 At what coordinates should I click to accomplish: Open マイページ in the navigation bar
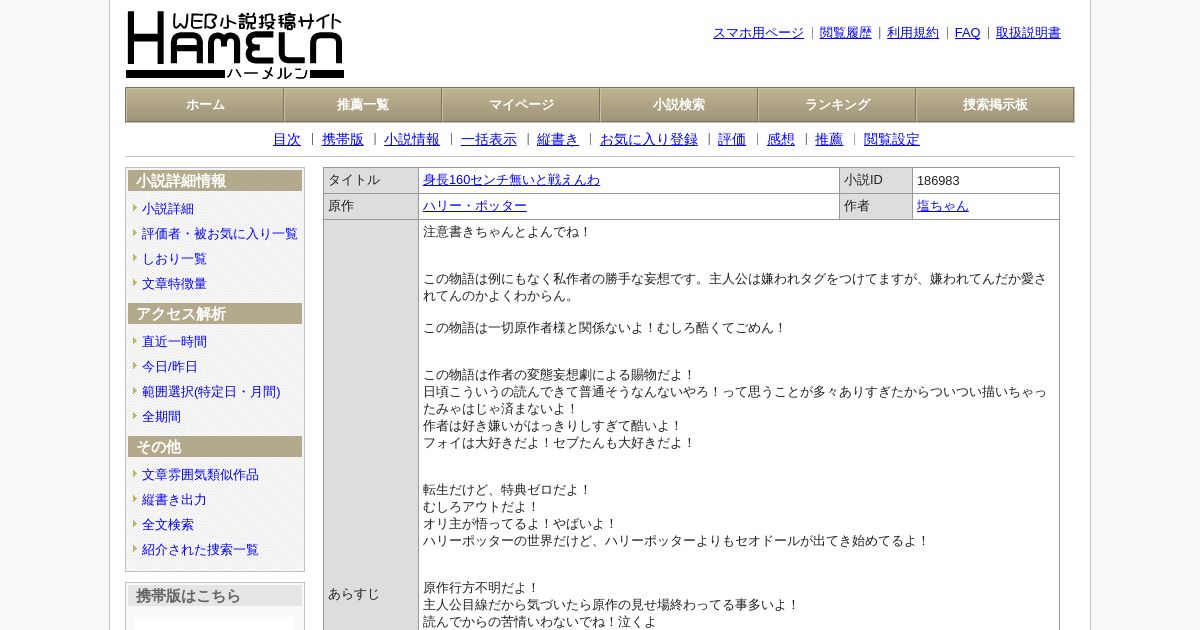click(x=521, y=105)
